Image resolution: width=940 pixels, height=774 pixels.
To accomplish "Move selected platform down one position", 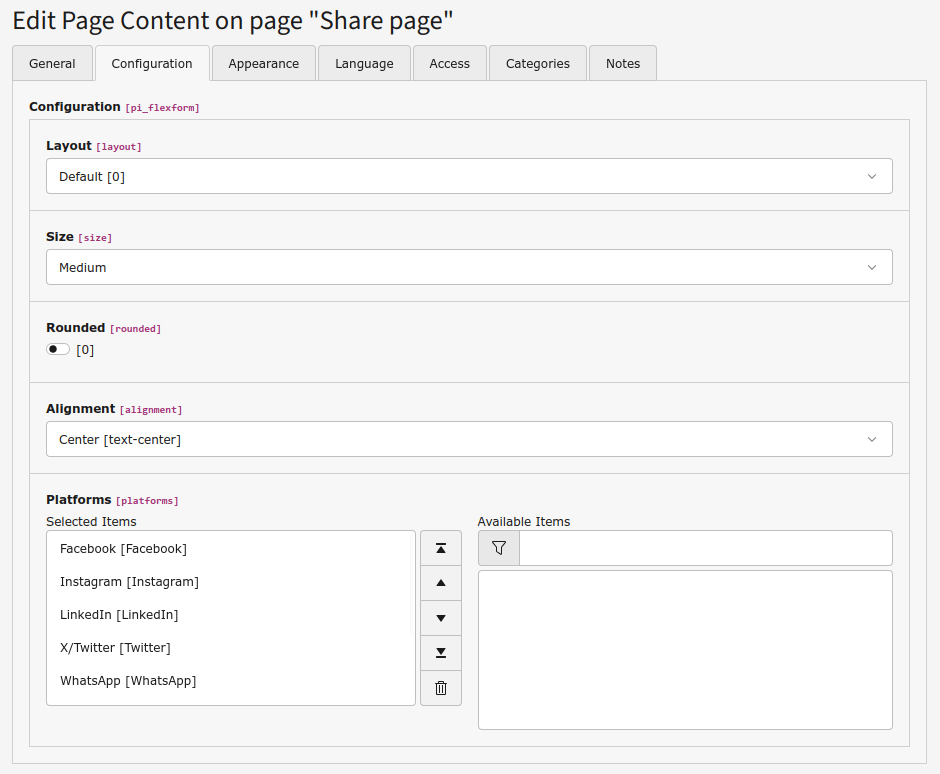I will 441,618.
